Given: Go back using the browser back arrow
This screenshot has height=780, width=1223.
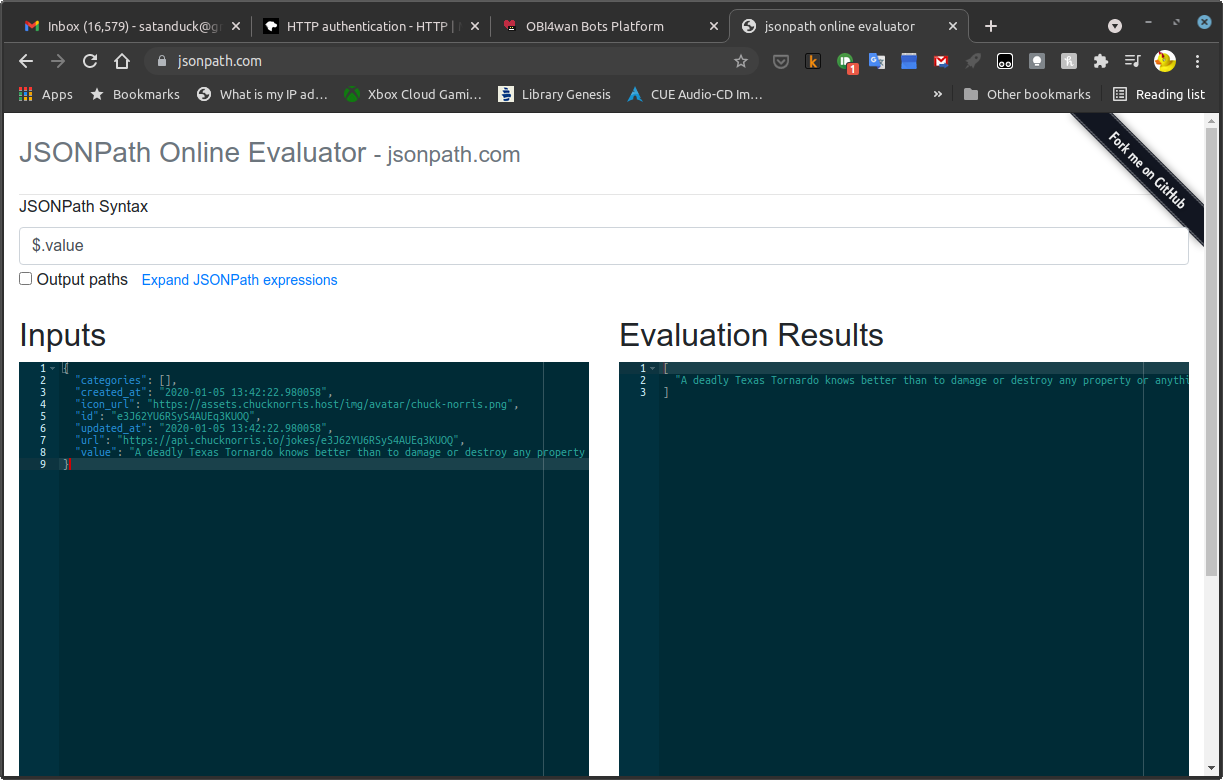Looking at the screenshot, I should (x=26, y=61).
